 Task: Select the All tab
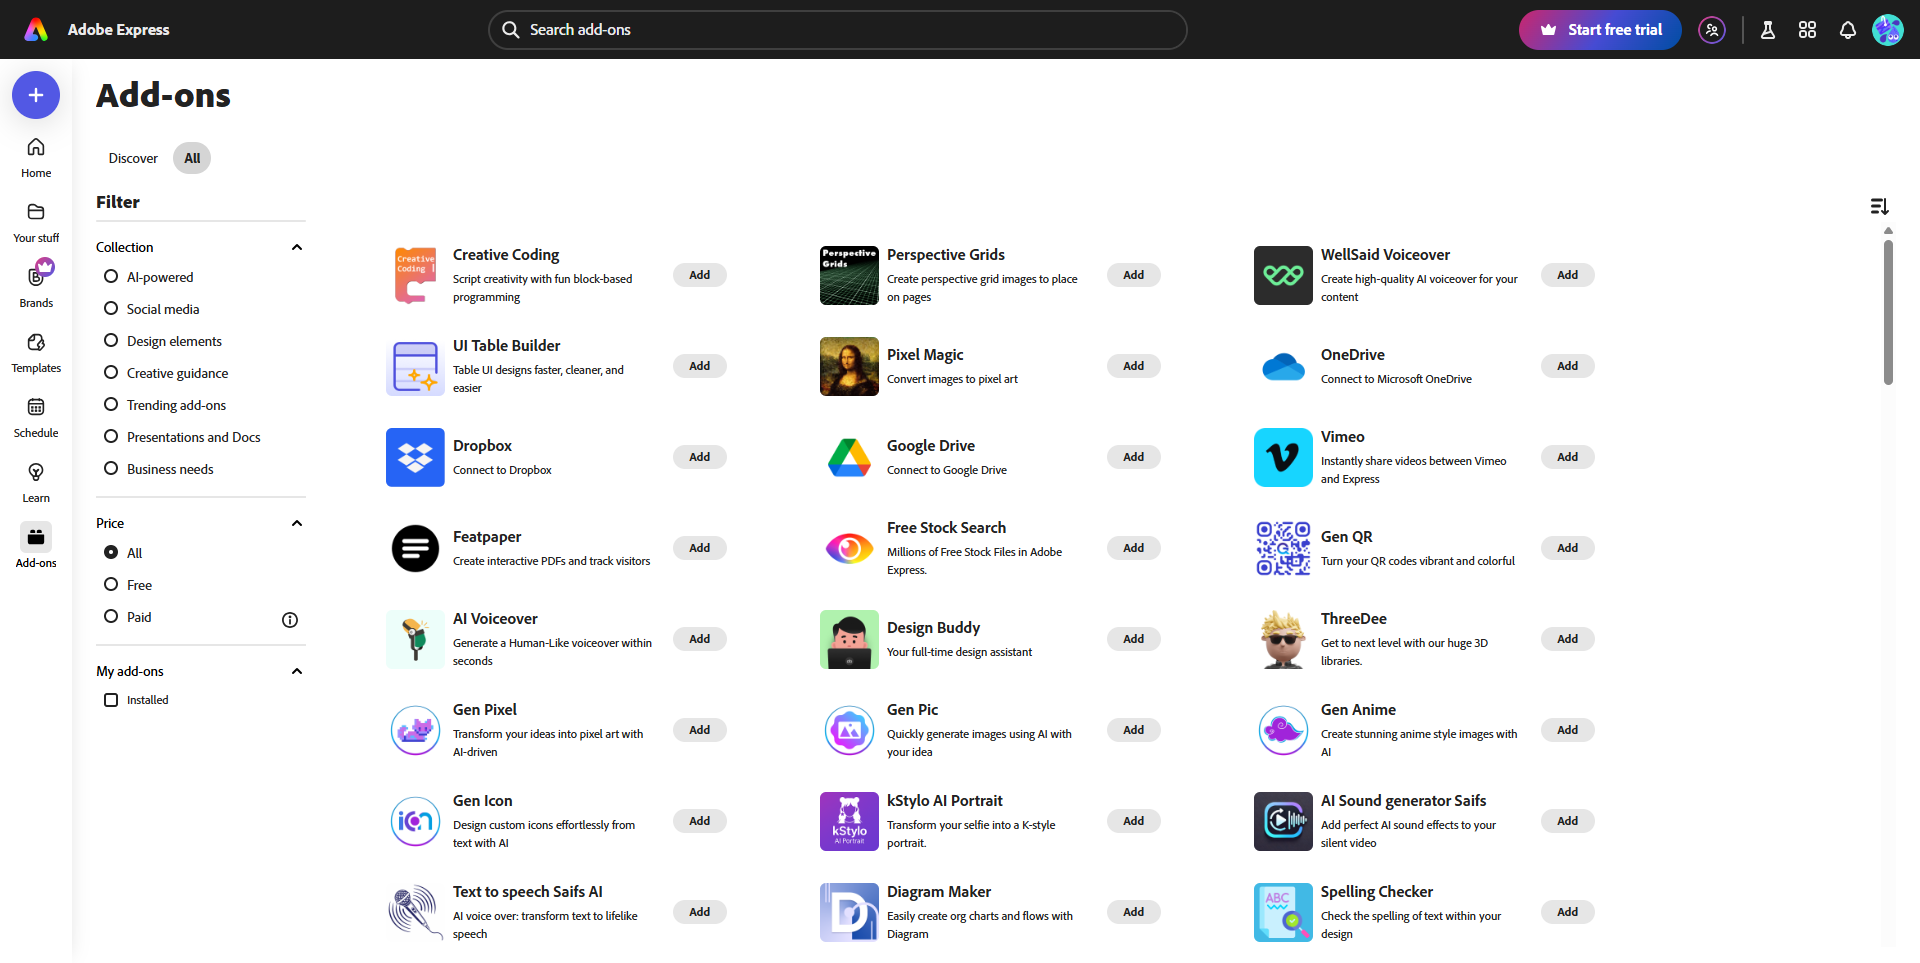pos(192,158)
